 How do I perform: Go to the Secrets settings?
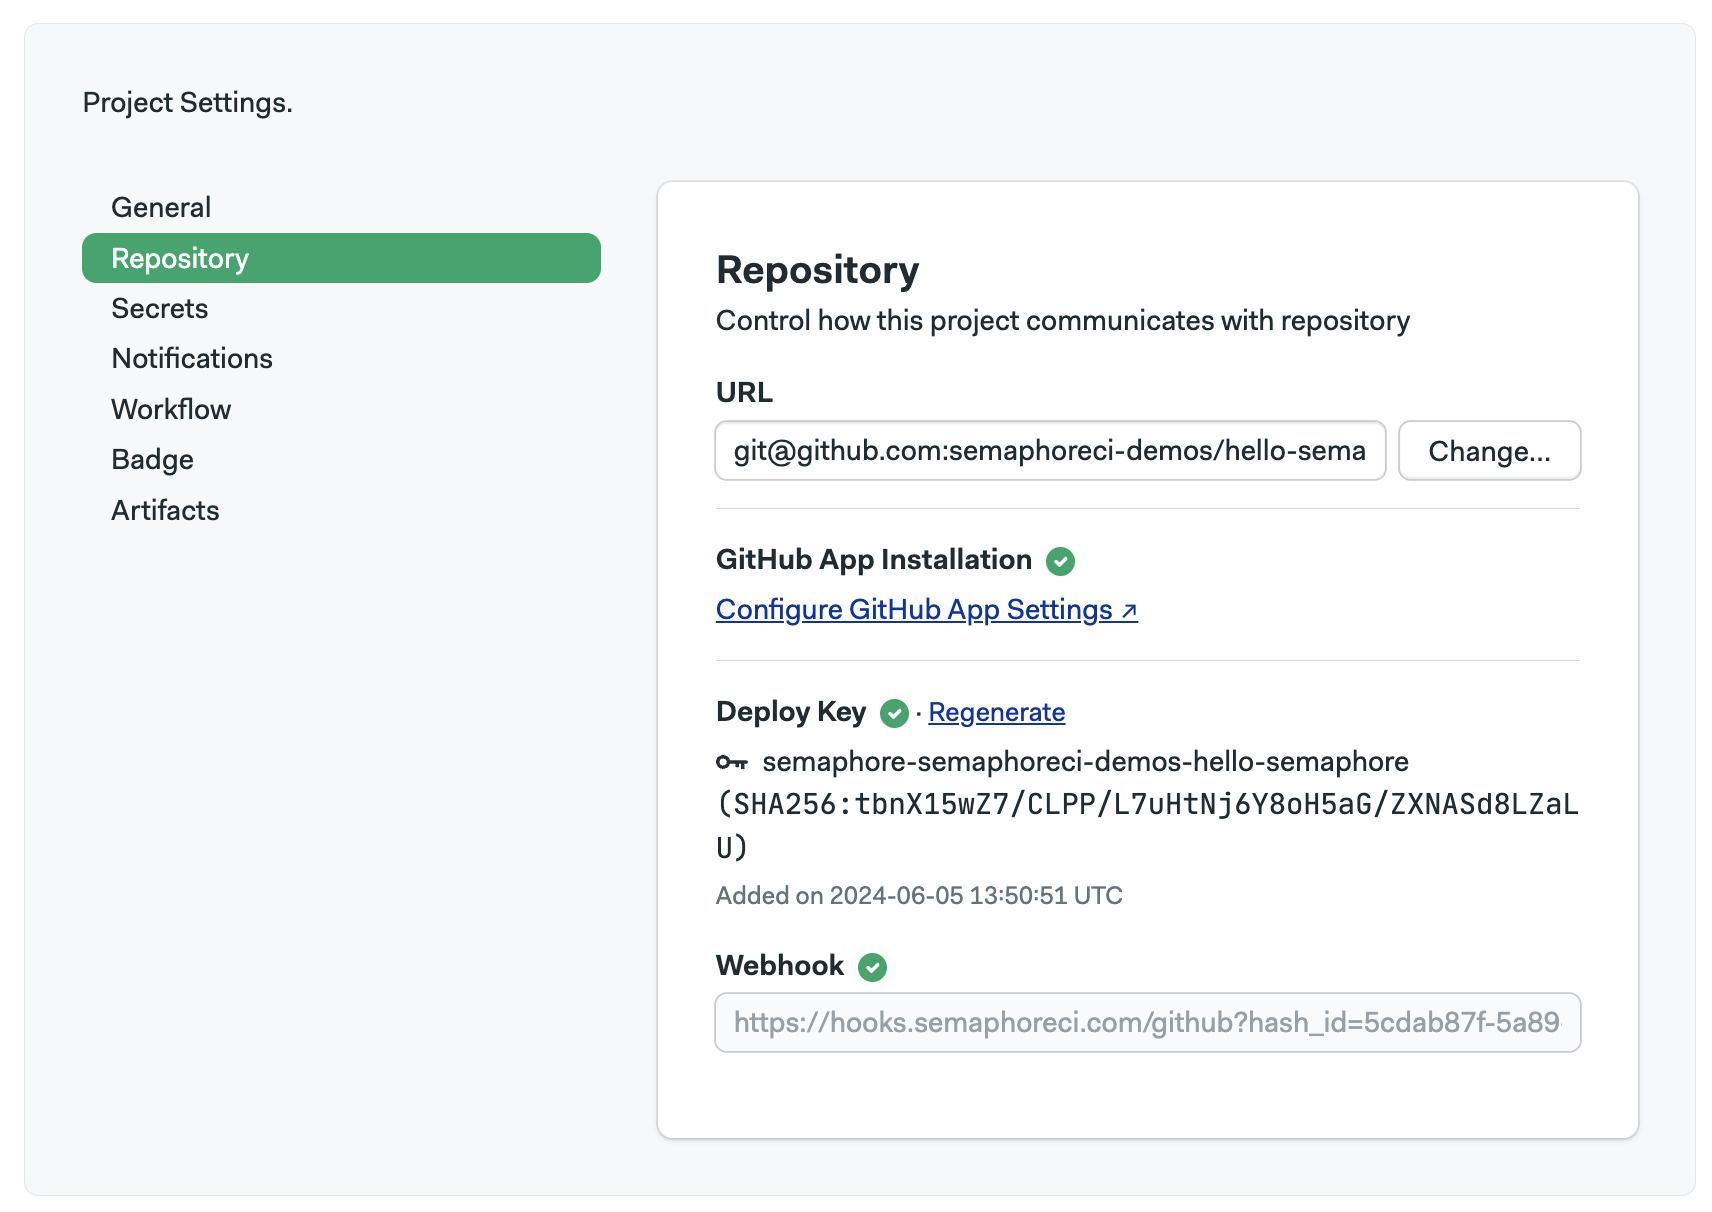tap(160, 308)
